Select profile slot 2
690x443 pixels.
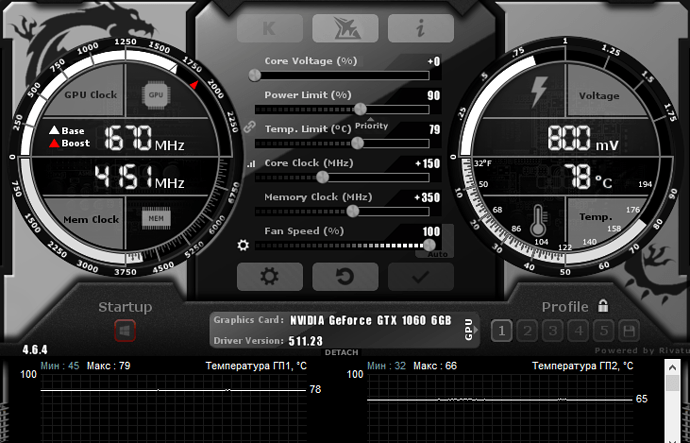pos(527,331)
